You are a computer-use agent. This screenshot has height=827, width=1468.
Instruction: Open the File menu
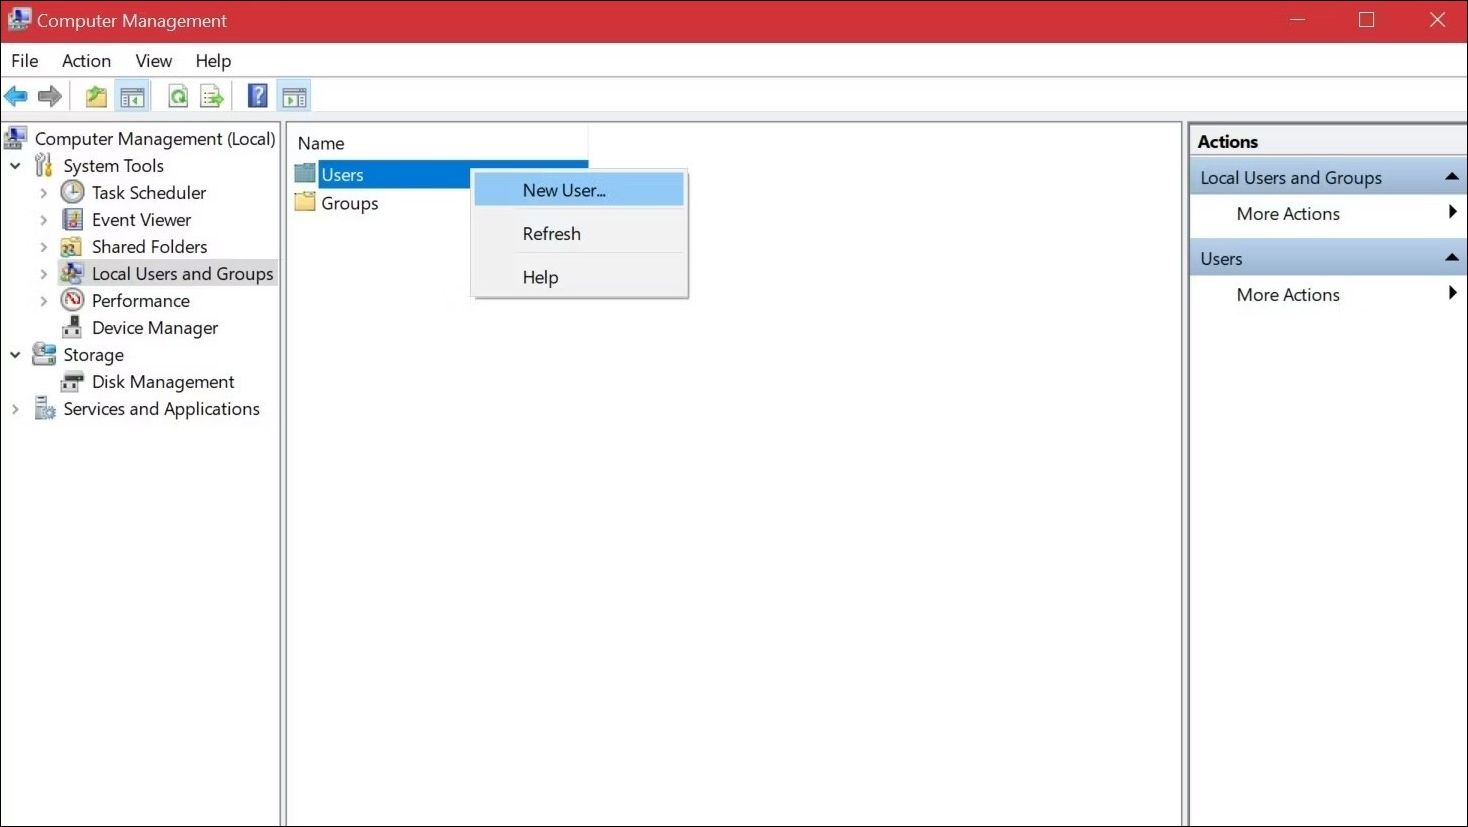tap(25, 61)
